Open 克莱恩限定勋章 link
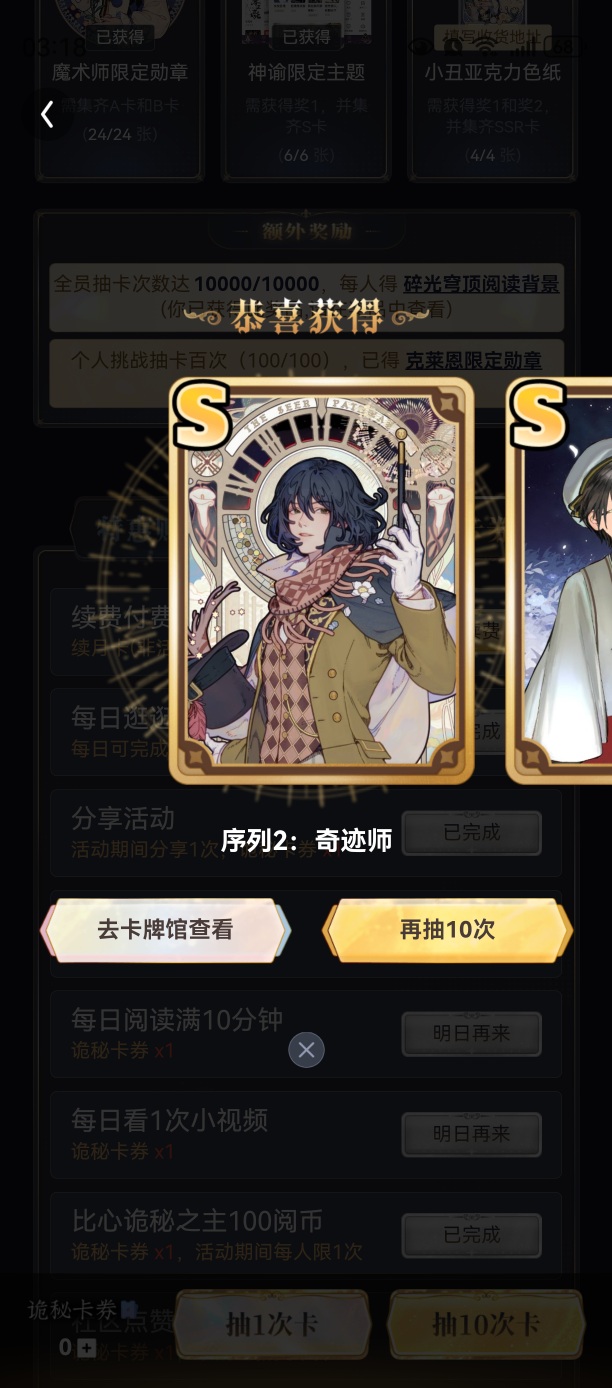Image resolution: width=612 pixels, height=1388 pixels. pos(473,361)
